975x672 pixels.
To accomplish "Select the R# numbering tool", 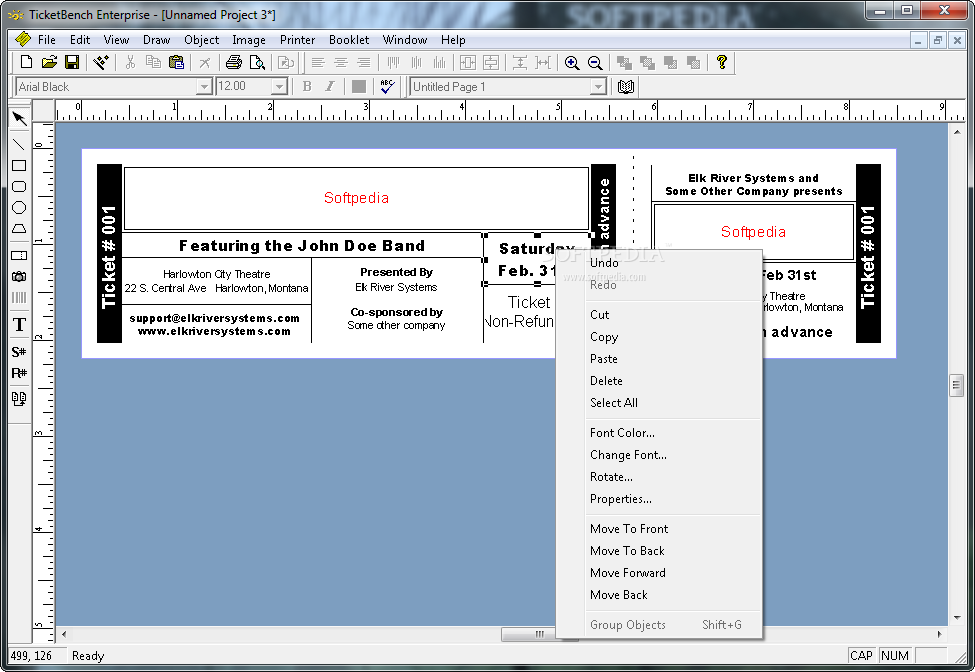I will pyautogui.click(x=19, y=373).
